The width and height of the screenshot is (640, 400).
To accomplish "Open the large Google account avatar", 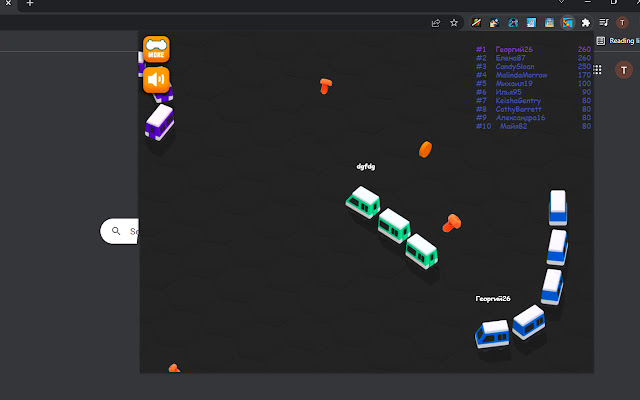I will [x=624, y=70].
